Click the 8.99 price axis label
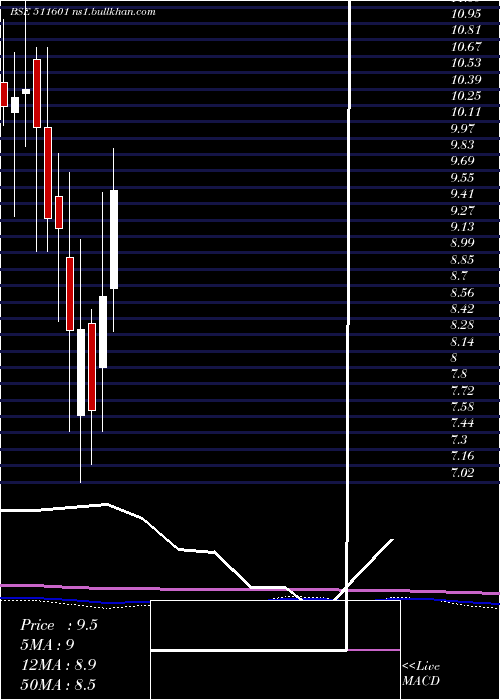Image resolution: width=500 pixels, height=700 pixels. pyautogui.click(x=462, y=243)
